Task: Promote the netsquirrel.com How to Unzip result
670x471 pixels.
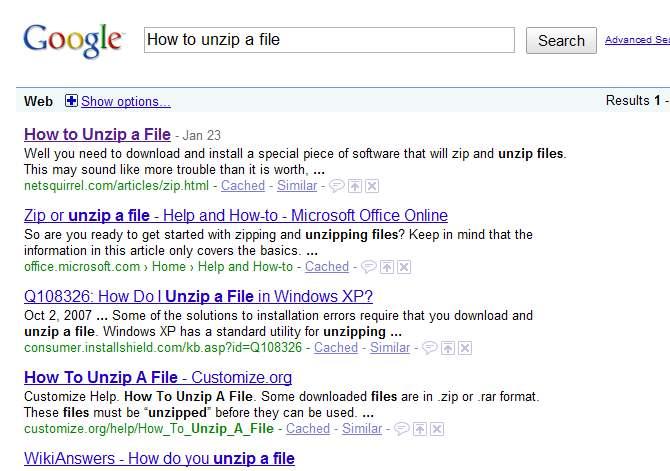Action: click(x=354, y=186)
